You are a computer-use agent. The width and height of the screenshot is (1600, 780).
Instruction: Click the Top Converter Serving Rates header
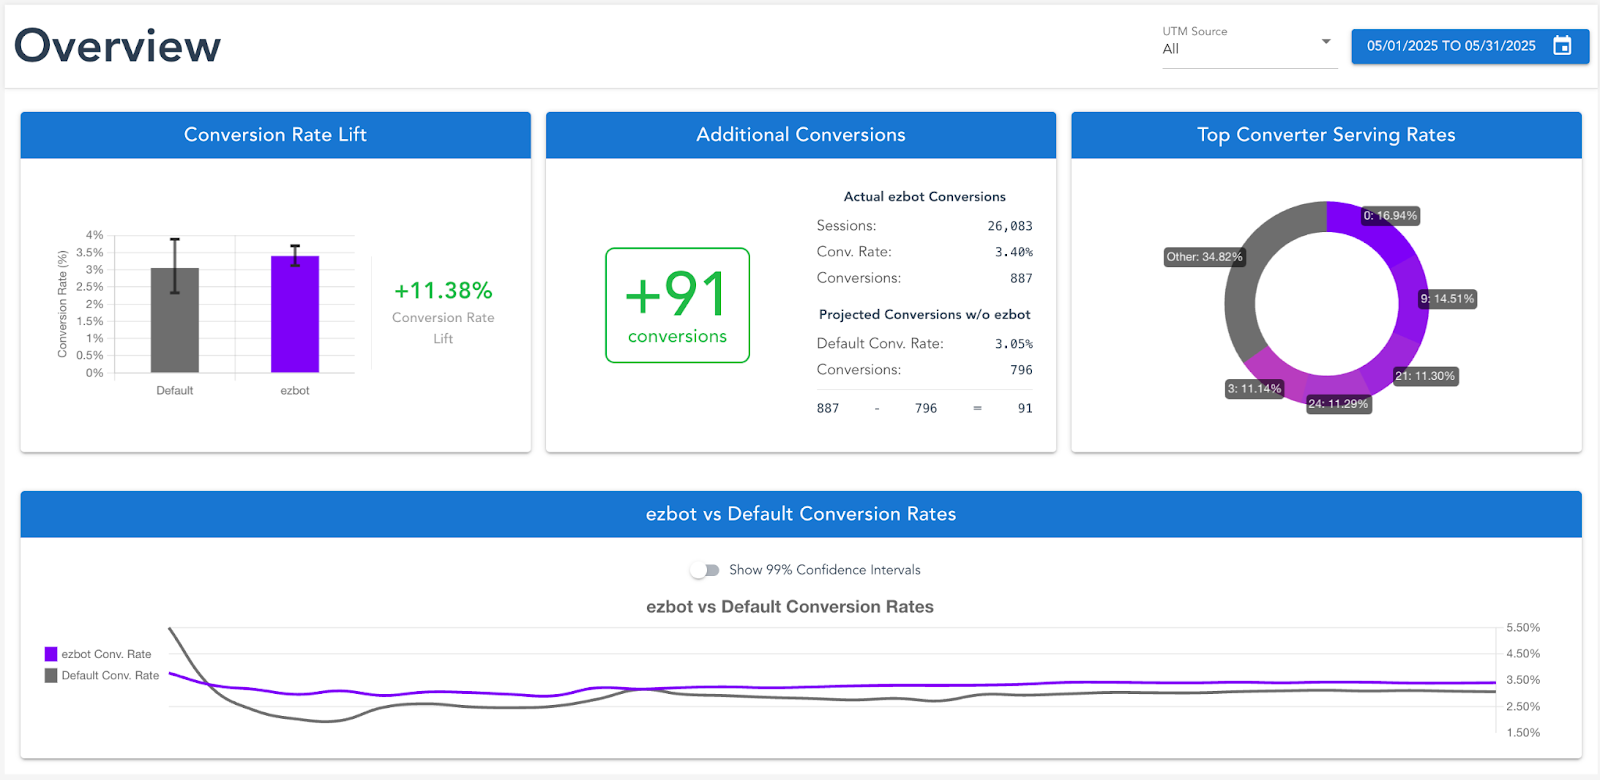coord(1326,135)
